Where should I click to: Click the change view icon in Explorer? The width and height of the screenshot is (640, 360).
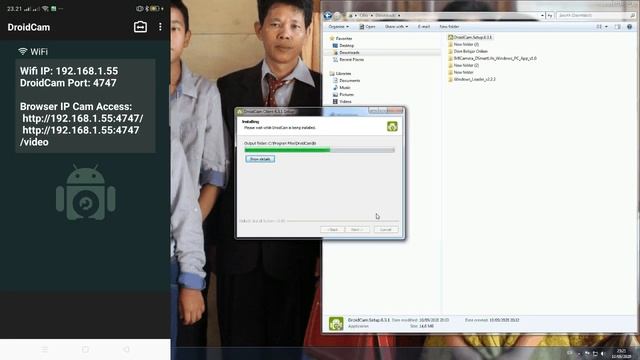tap(599, 27)
